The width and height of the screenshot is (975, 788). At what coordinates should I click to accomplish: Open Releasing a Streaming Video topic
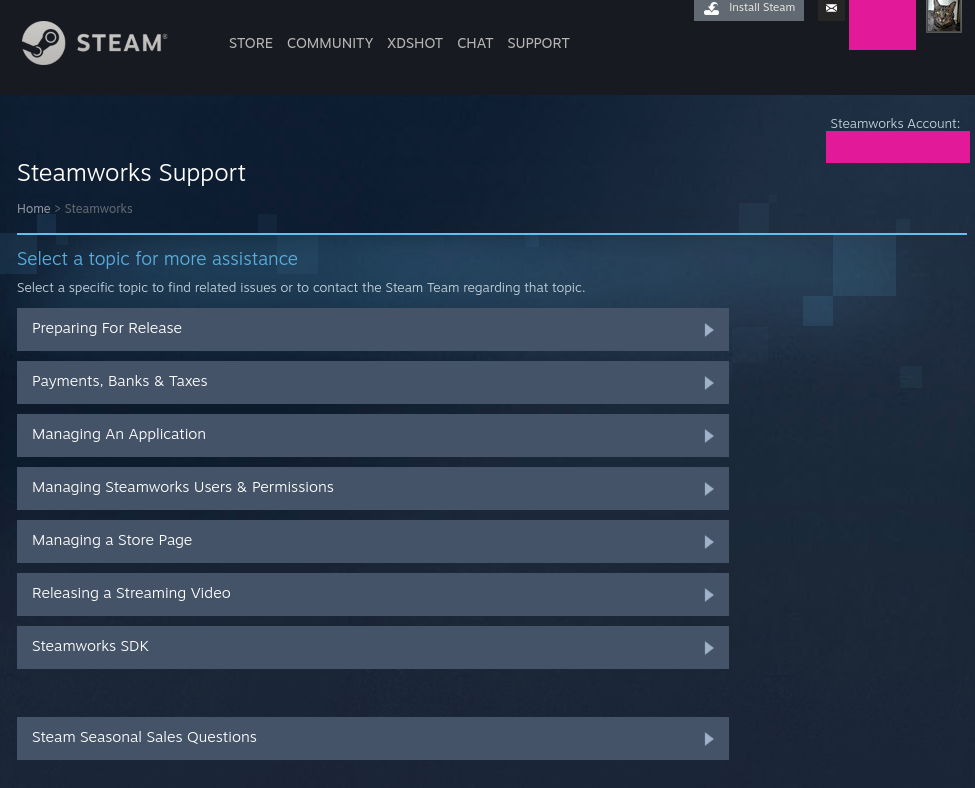tap(372, 595)
